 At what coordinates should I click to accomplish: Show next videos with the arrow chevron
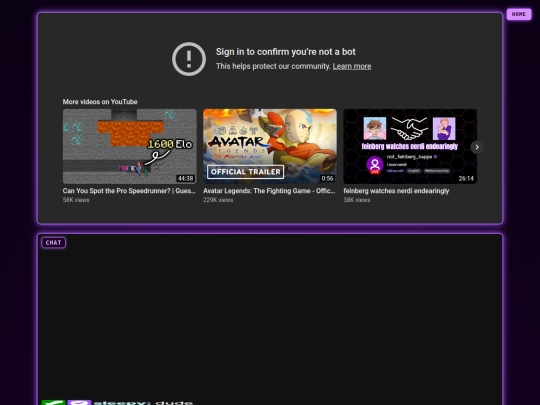[477, 147]
